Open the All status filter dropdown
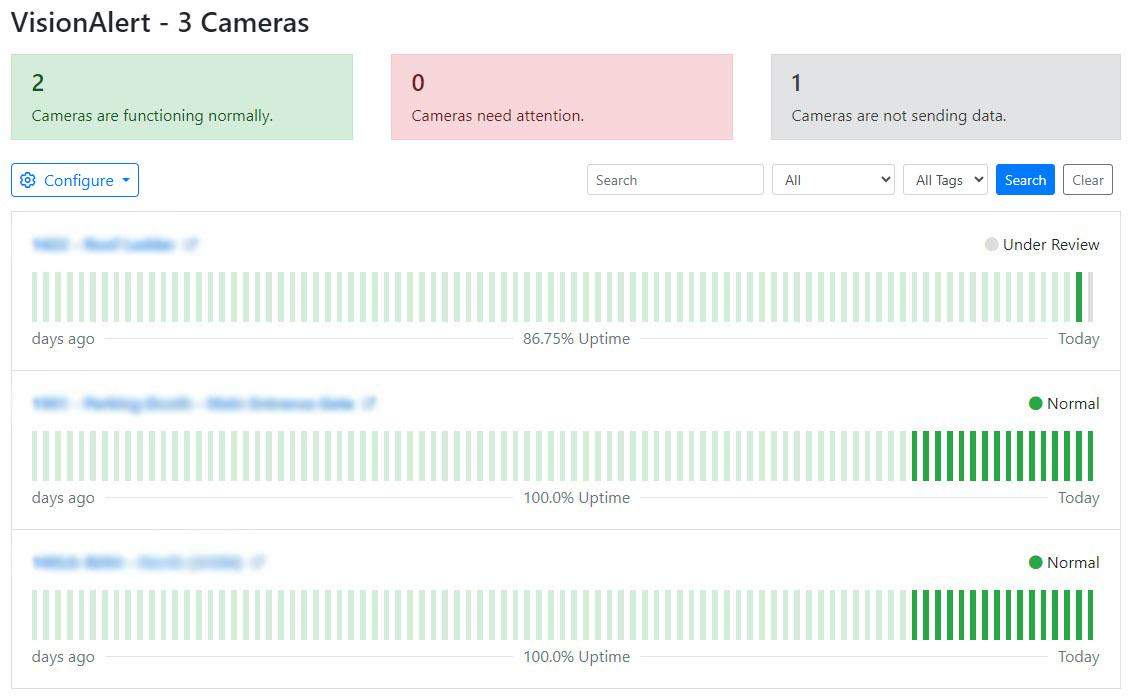Image resolution: width=1130 pixels, height=697 pixels. [x=833, y=180]
